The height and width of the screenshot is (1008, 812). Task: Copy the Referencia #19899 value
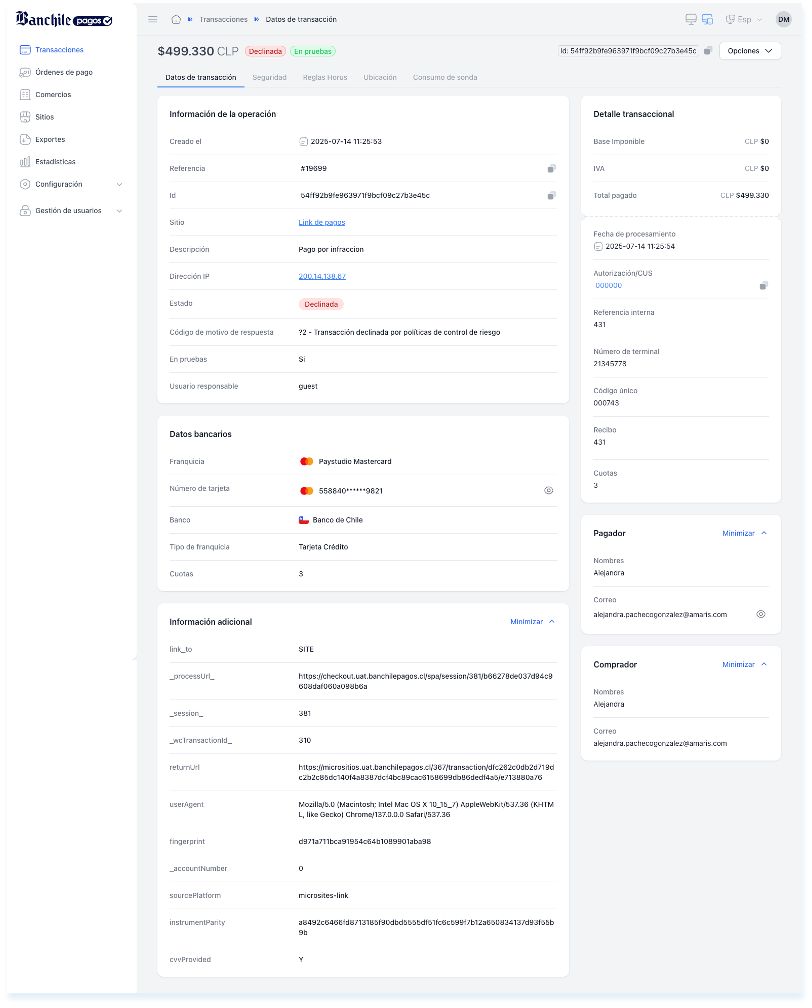click(551, 168)
